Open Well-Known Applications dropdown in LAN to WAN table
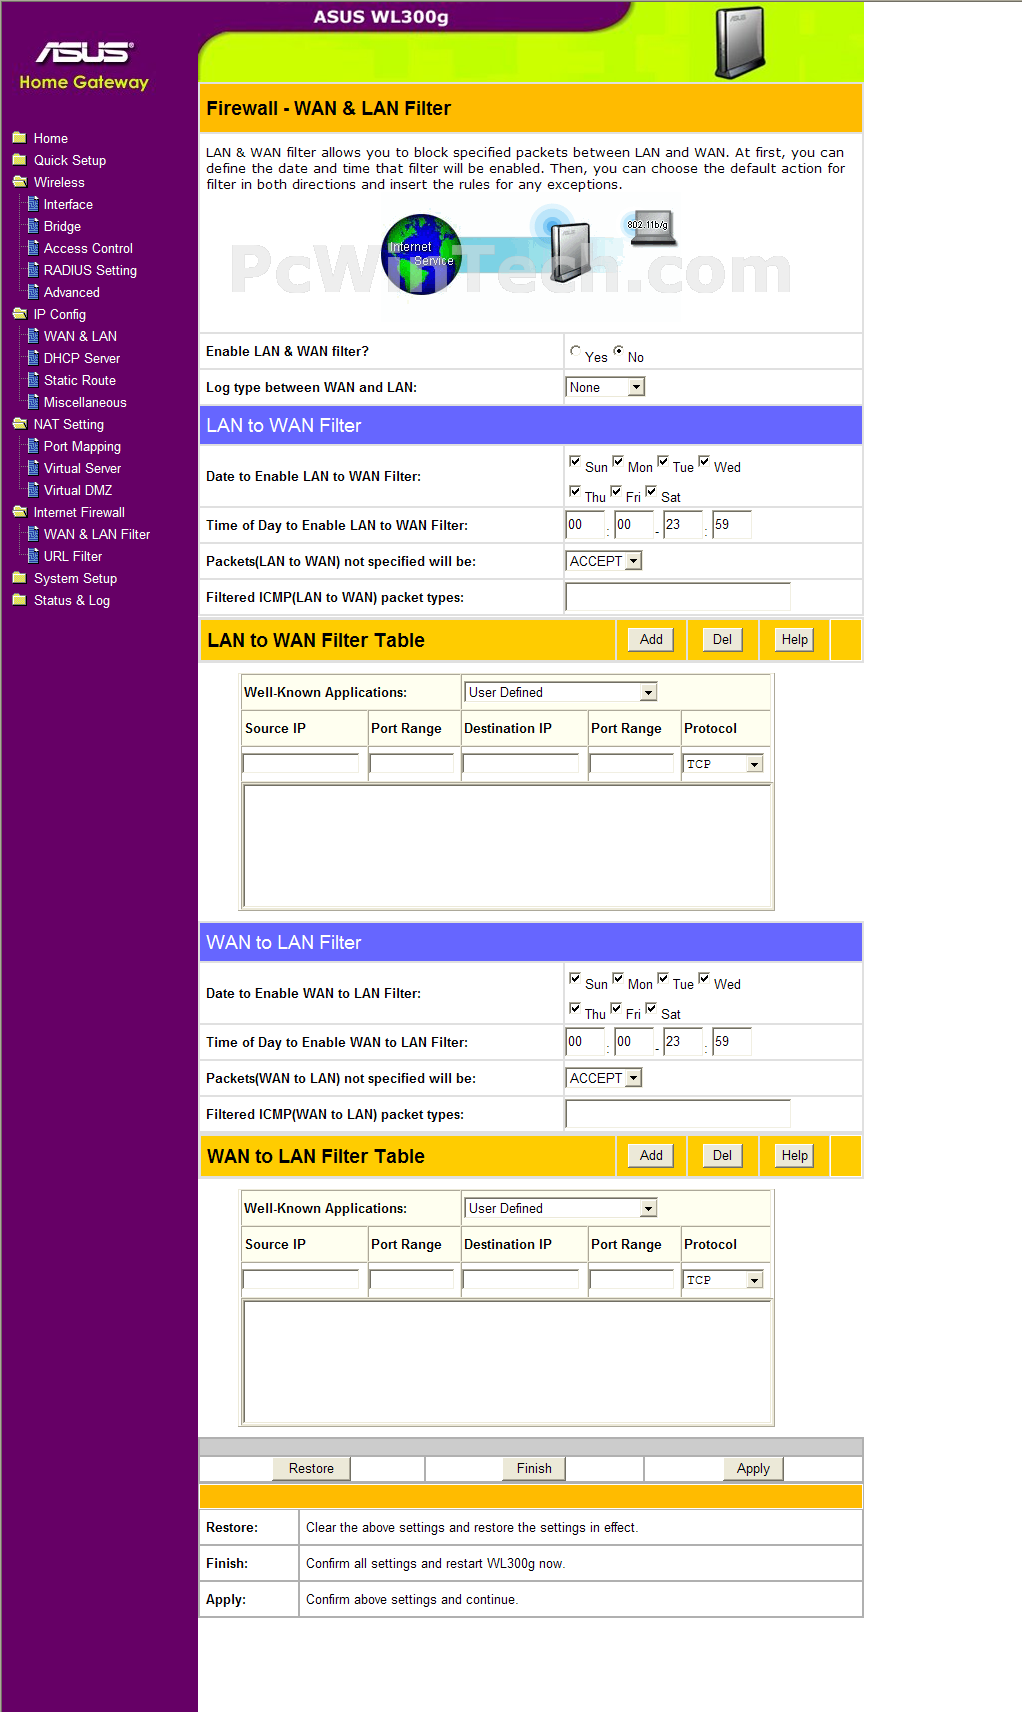1022x1712 pixels. pyautogui.click(x=561, y=692)
